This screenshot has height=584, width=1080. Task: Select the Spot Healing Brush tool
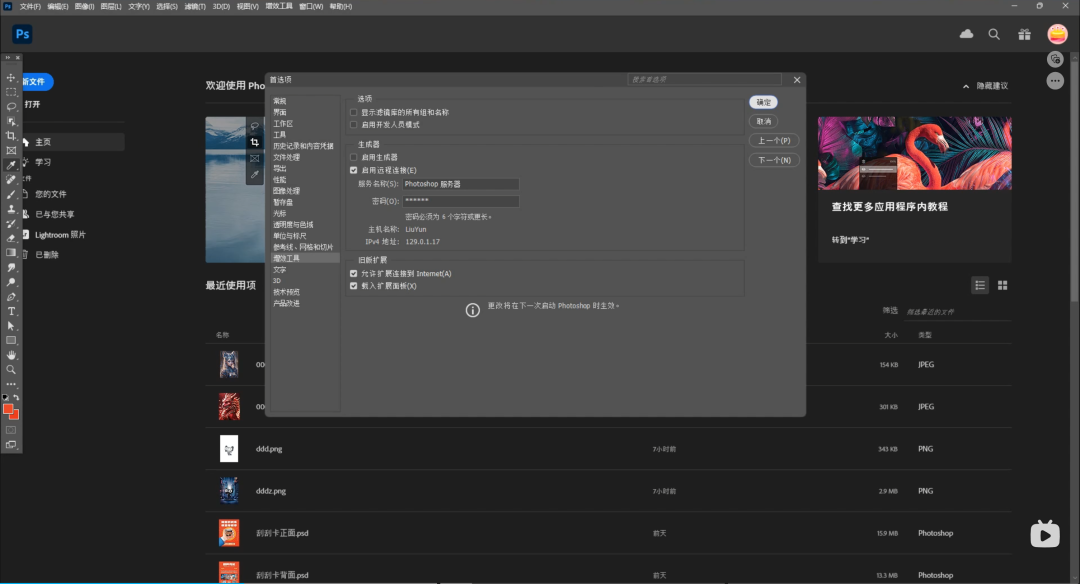pos(11,180)
